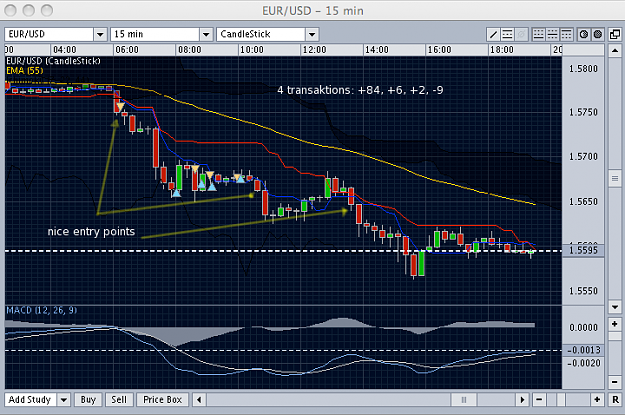Click the 16:00 time axis label
Image resolution: width=625 pixels, height=415 pixels.
pos(439,50)
